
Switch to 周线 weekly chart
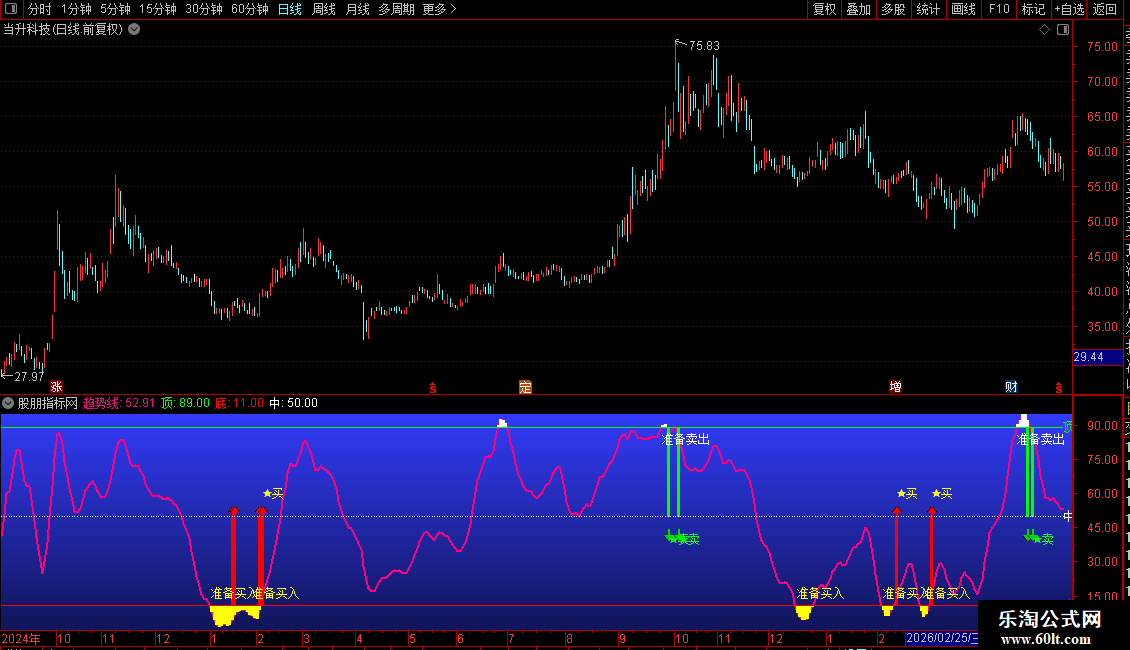click(324, 9)
